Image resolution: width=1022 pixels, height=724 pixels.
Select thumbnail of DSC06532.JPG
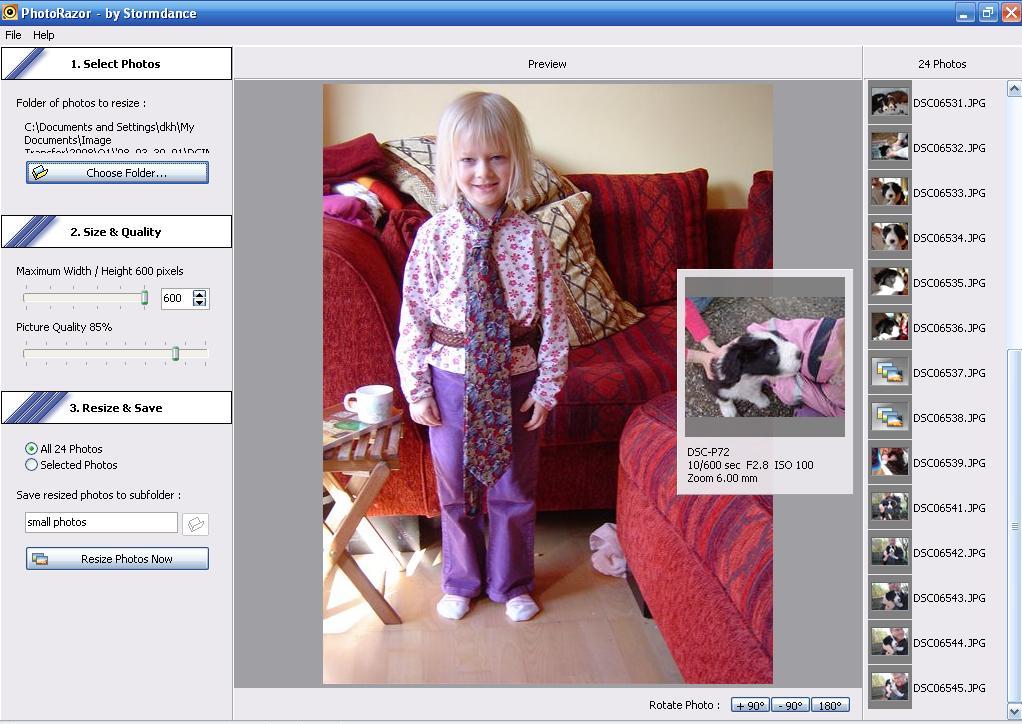tap(890, 147)
